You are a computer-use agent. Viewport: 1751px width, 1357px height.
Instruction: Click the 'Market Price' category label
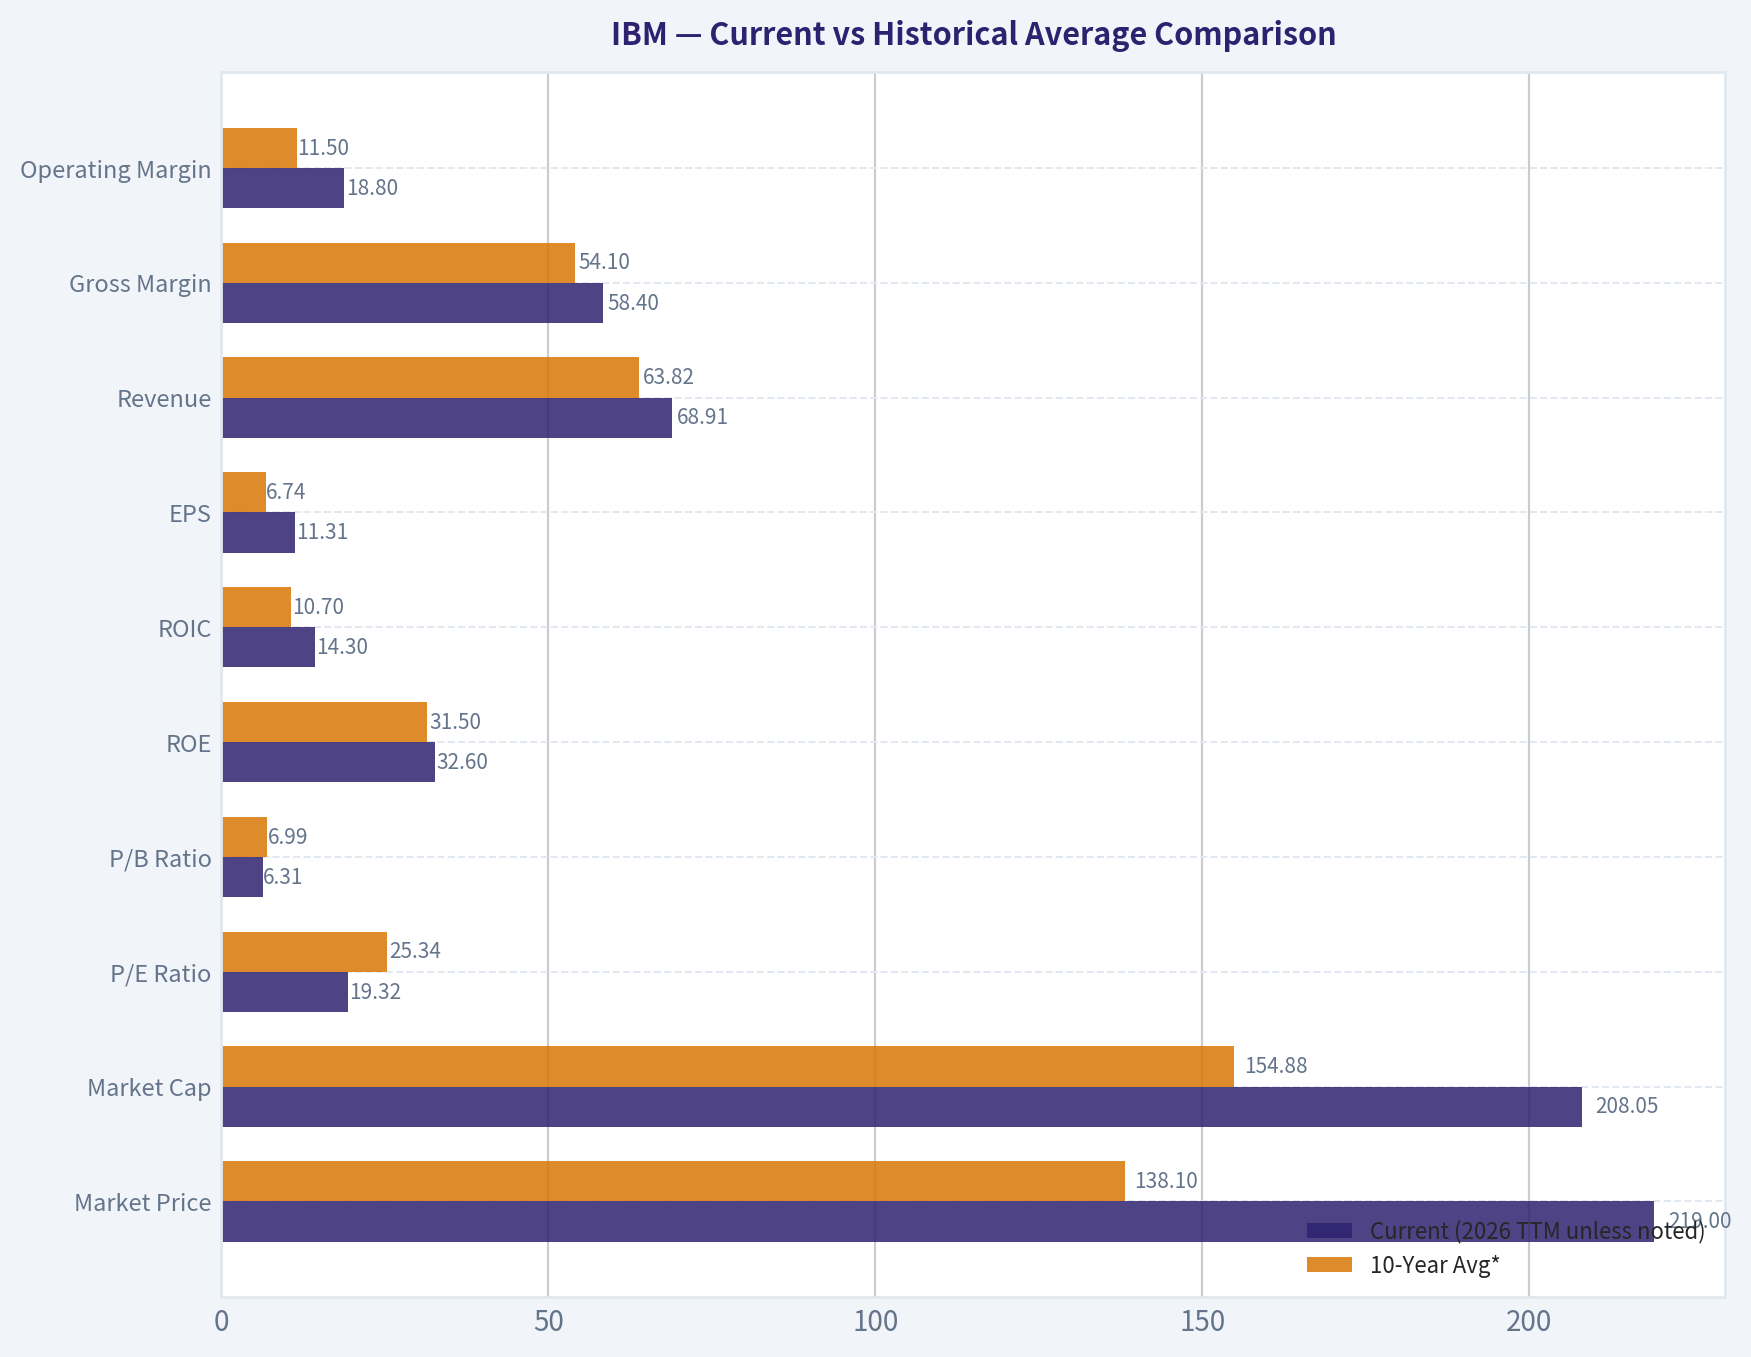(143, 1202)
